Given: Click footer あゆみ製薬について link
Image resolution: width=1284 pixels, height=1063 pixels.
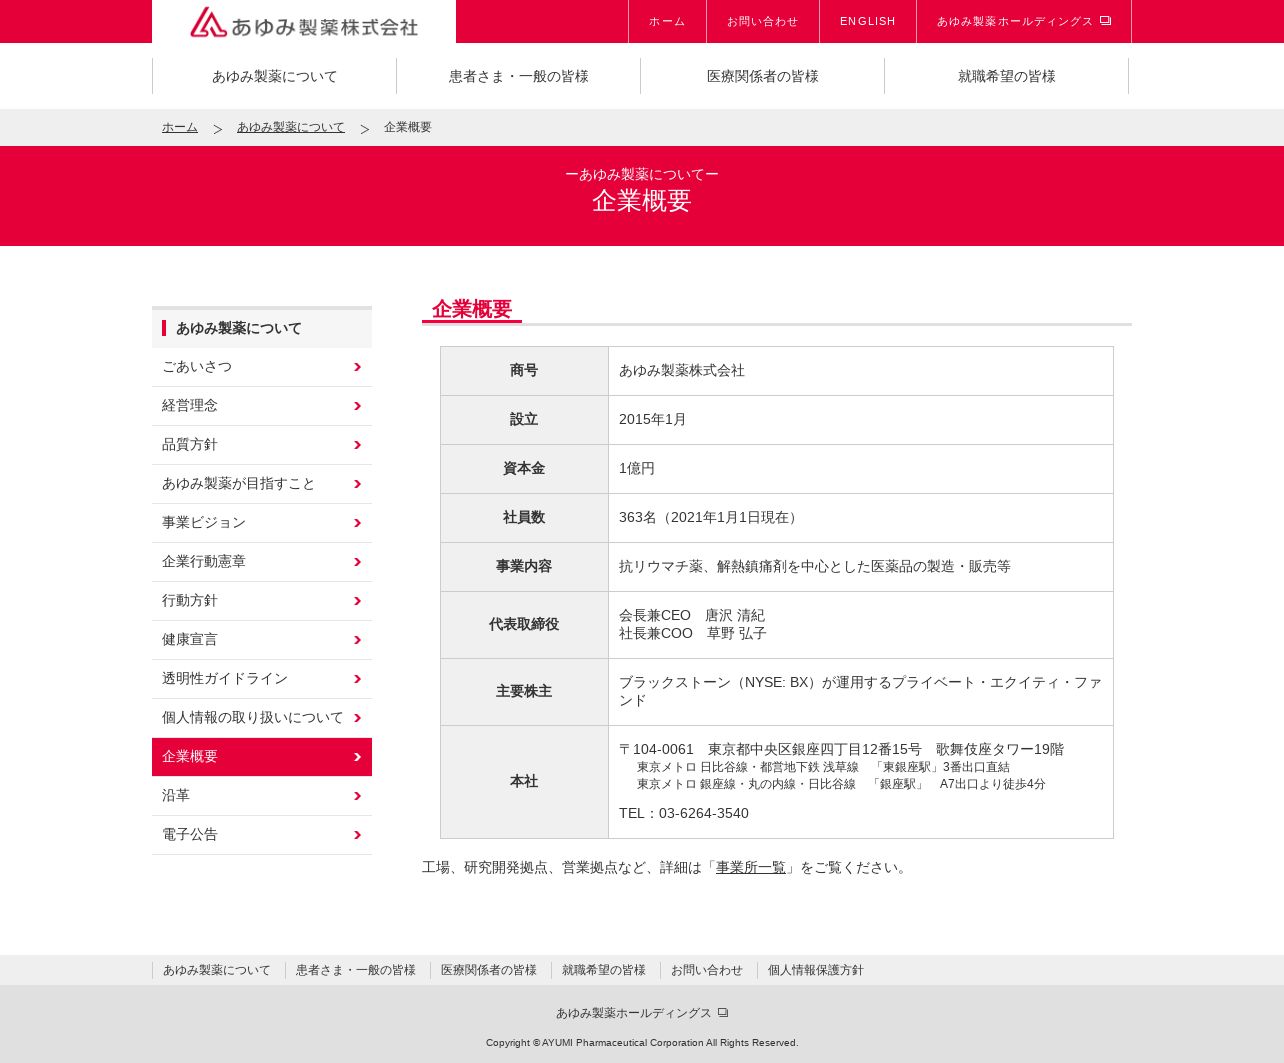Looking at the screenshot, I should [x=217, y=970].
